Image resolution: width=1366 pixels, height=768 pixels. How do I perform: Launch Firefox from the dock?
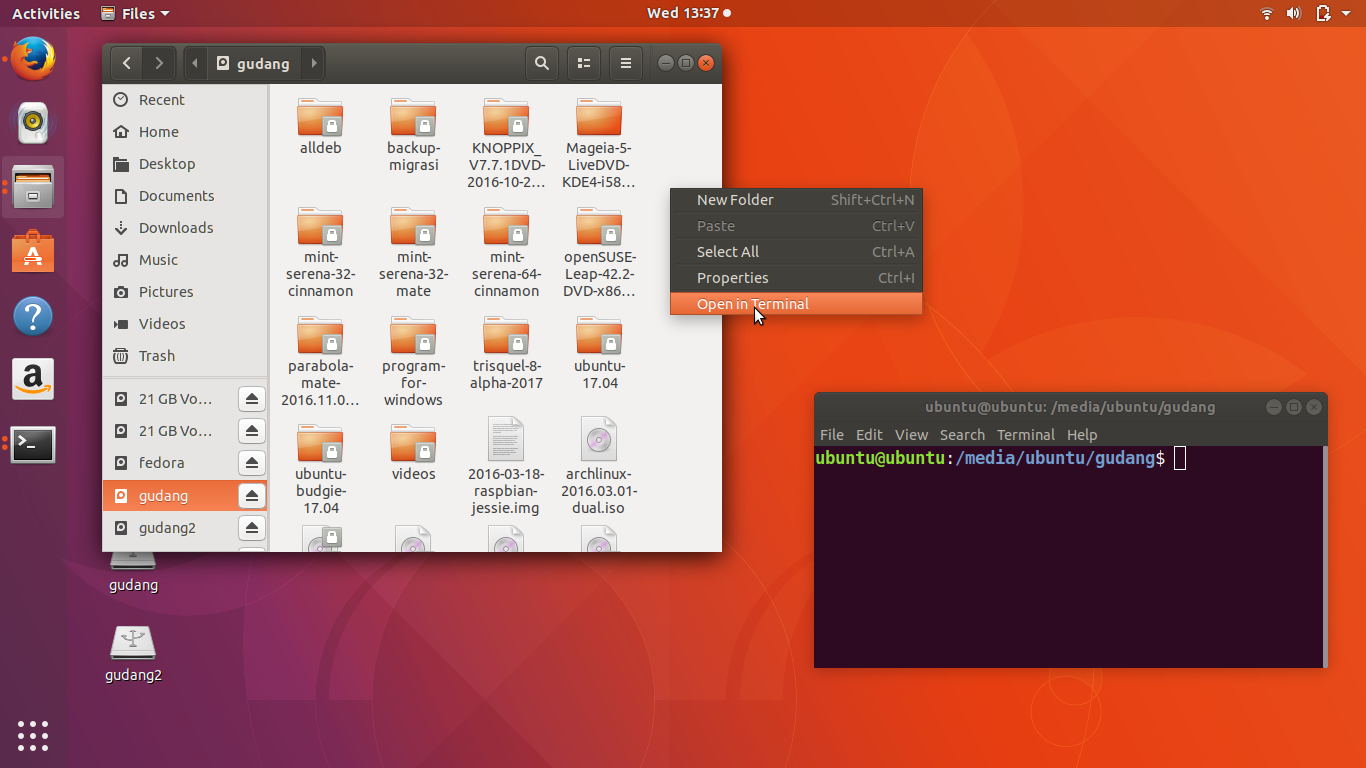tap(33, 59)
